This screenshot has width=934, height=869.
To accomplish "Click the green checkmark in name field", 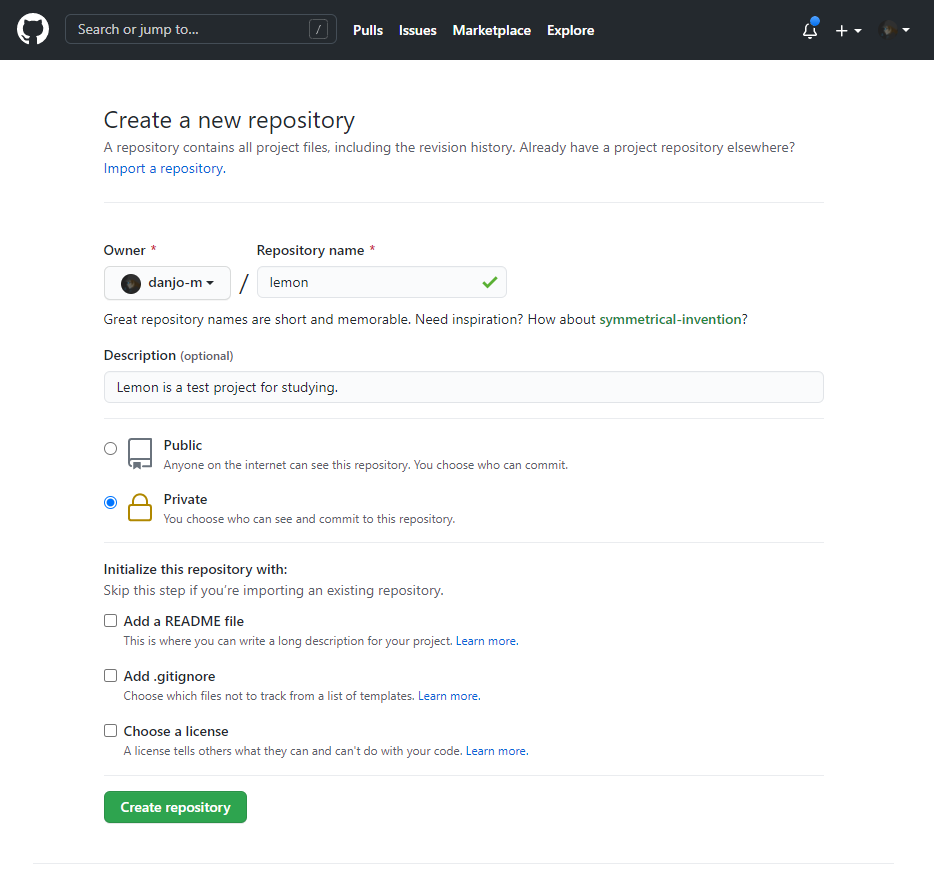I will [490, 282].
